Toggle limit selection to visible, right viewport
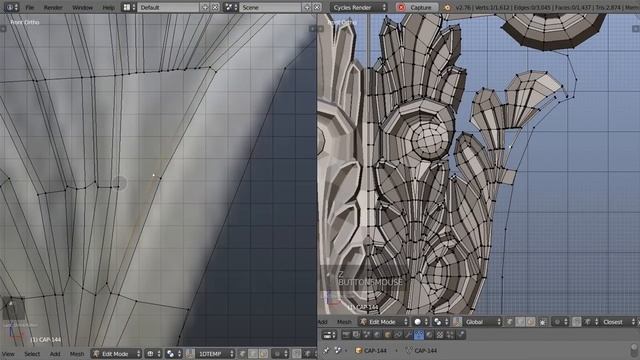The image size is (640, 360). click(x=542, y=322)
